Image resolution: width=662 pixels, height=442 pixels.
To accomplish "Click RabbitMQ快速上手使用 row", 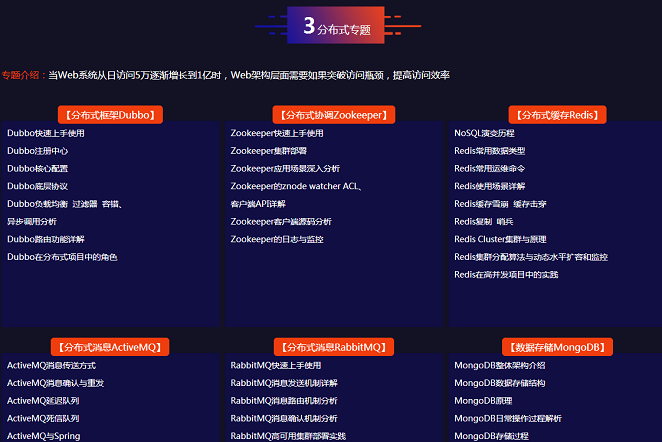I will point(276,366).
